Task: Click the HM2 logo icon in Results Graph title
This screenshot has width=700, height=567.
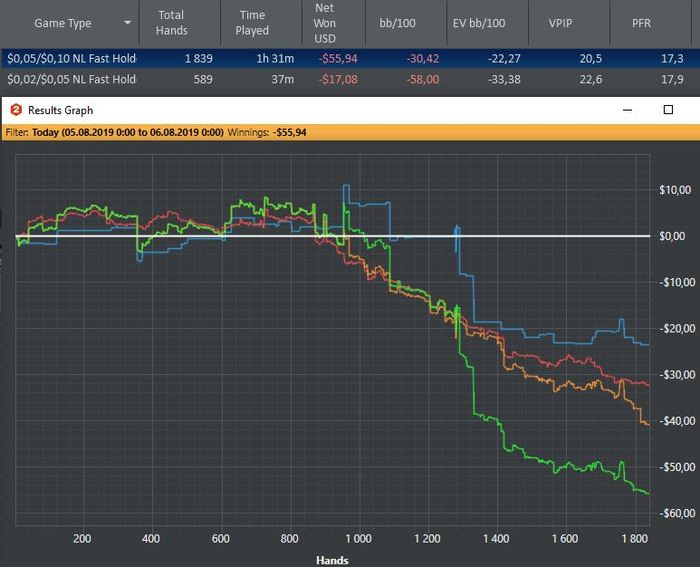Action: click(x=16, y=110)
